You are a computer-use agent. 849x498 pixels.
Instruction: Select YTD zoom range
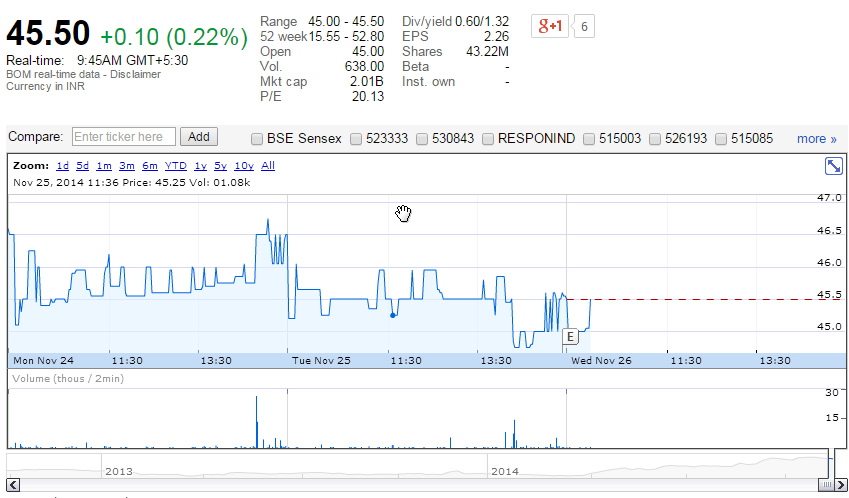point(175,166)
